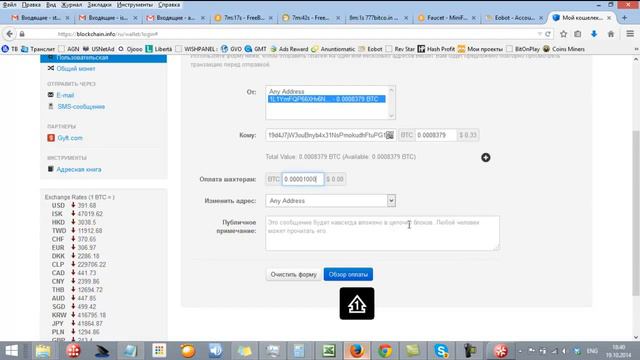Open the Транслит bookmark
Screen dimensions: 640x360
click(38, 49)
